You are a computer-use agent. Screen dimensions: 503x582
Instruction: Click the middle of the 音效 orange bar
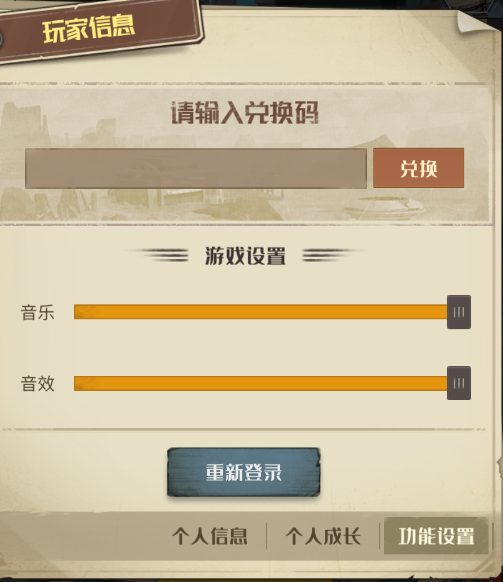point(261,383)
